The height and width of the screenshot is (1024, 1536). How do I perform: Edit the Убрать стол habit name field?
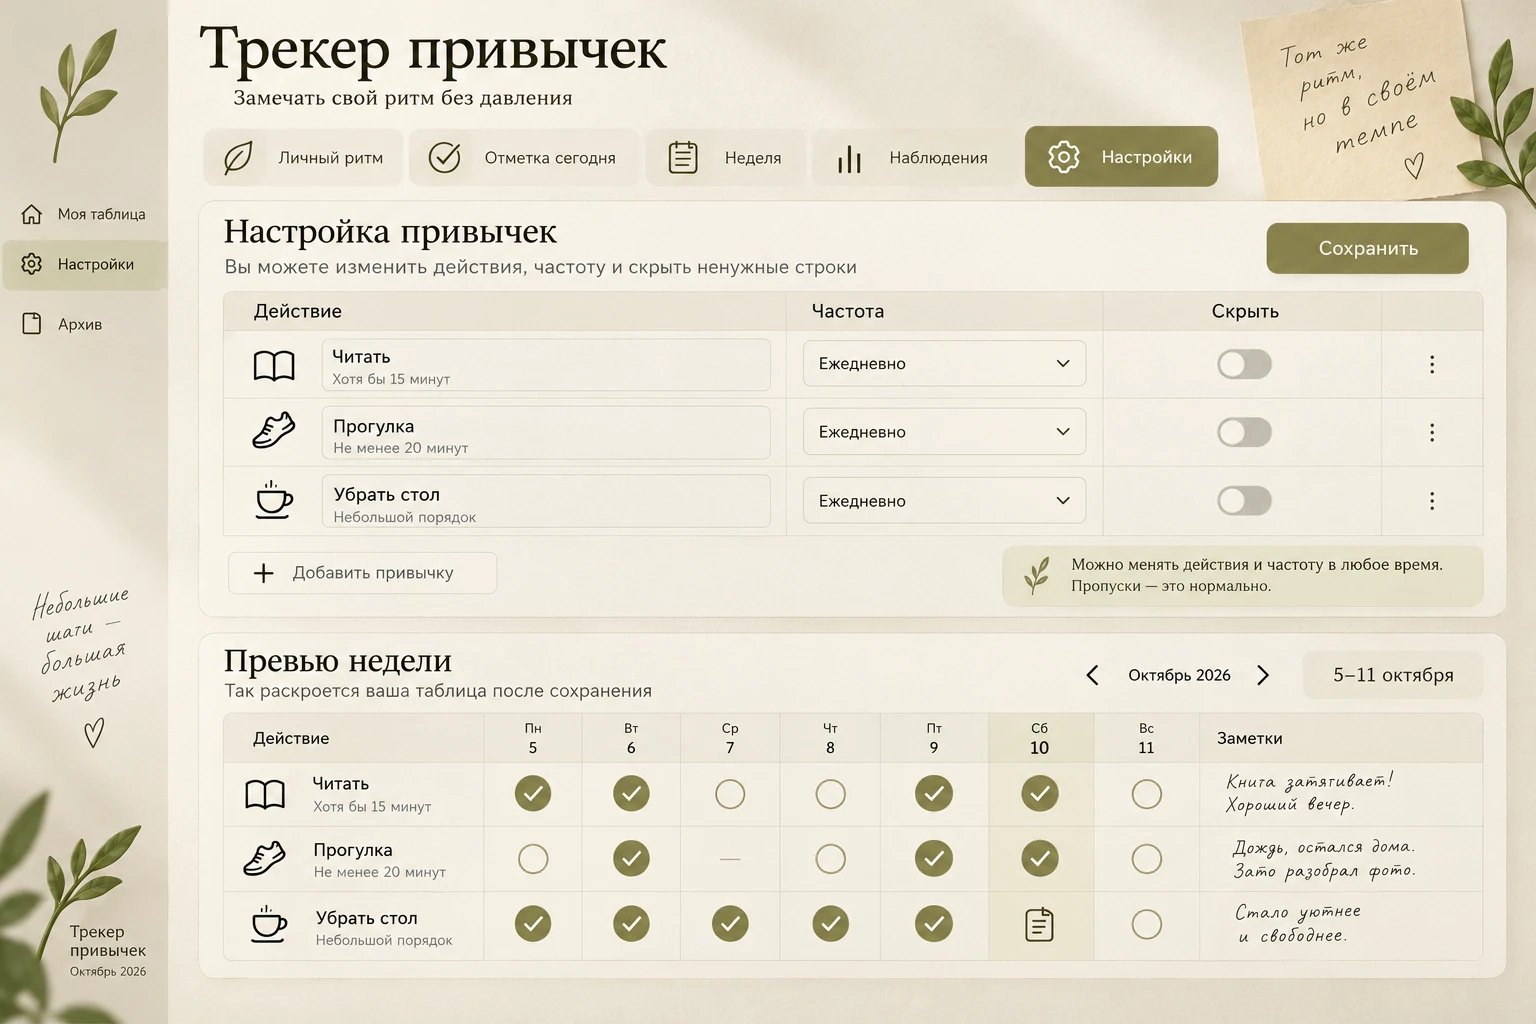click(546, 501)
